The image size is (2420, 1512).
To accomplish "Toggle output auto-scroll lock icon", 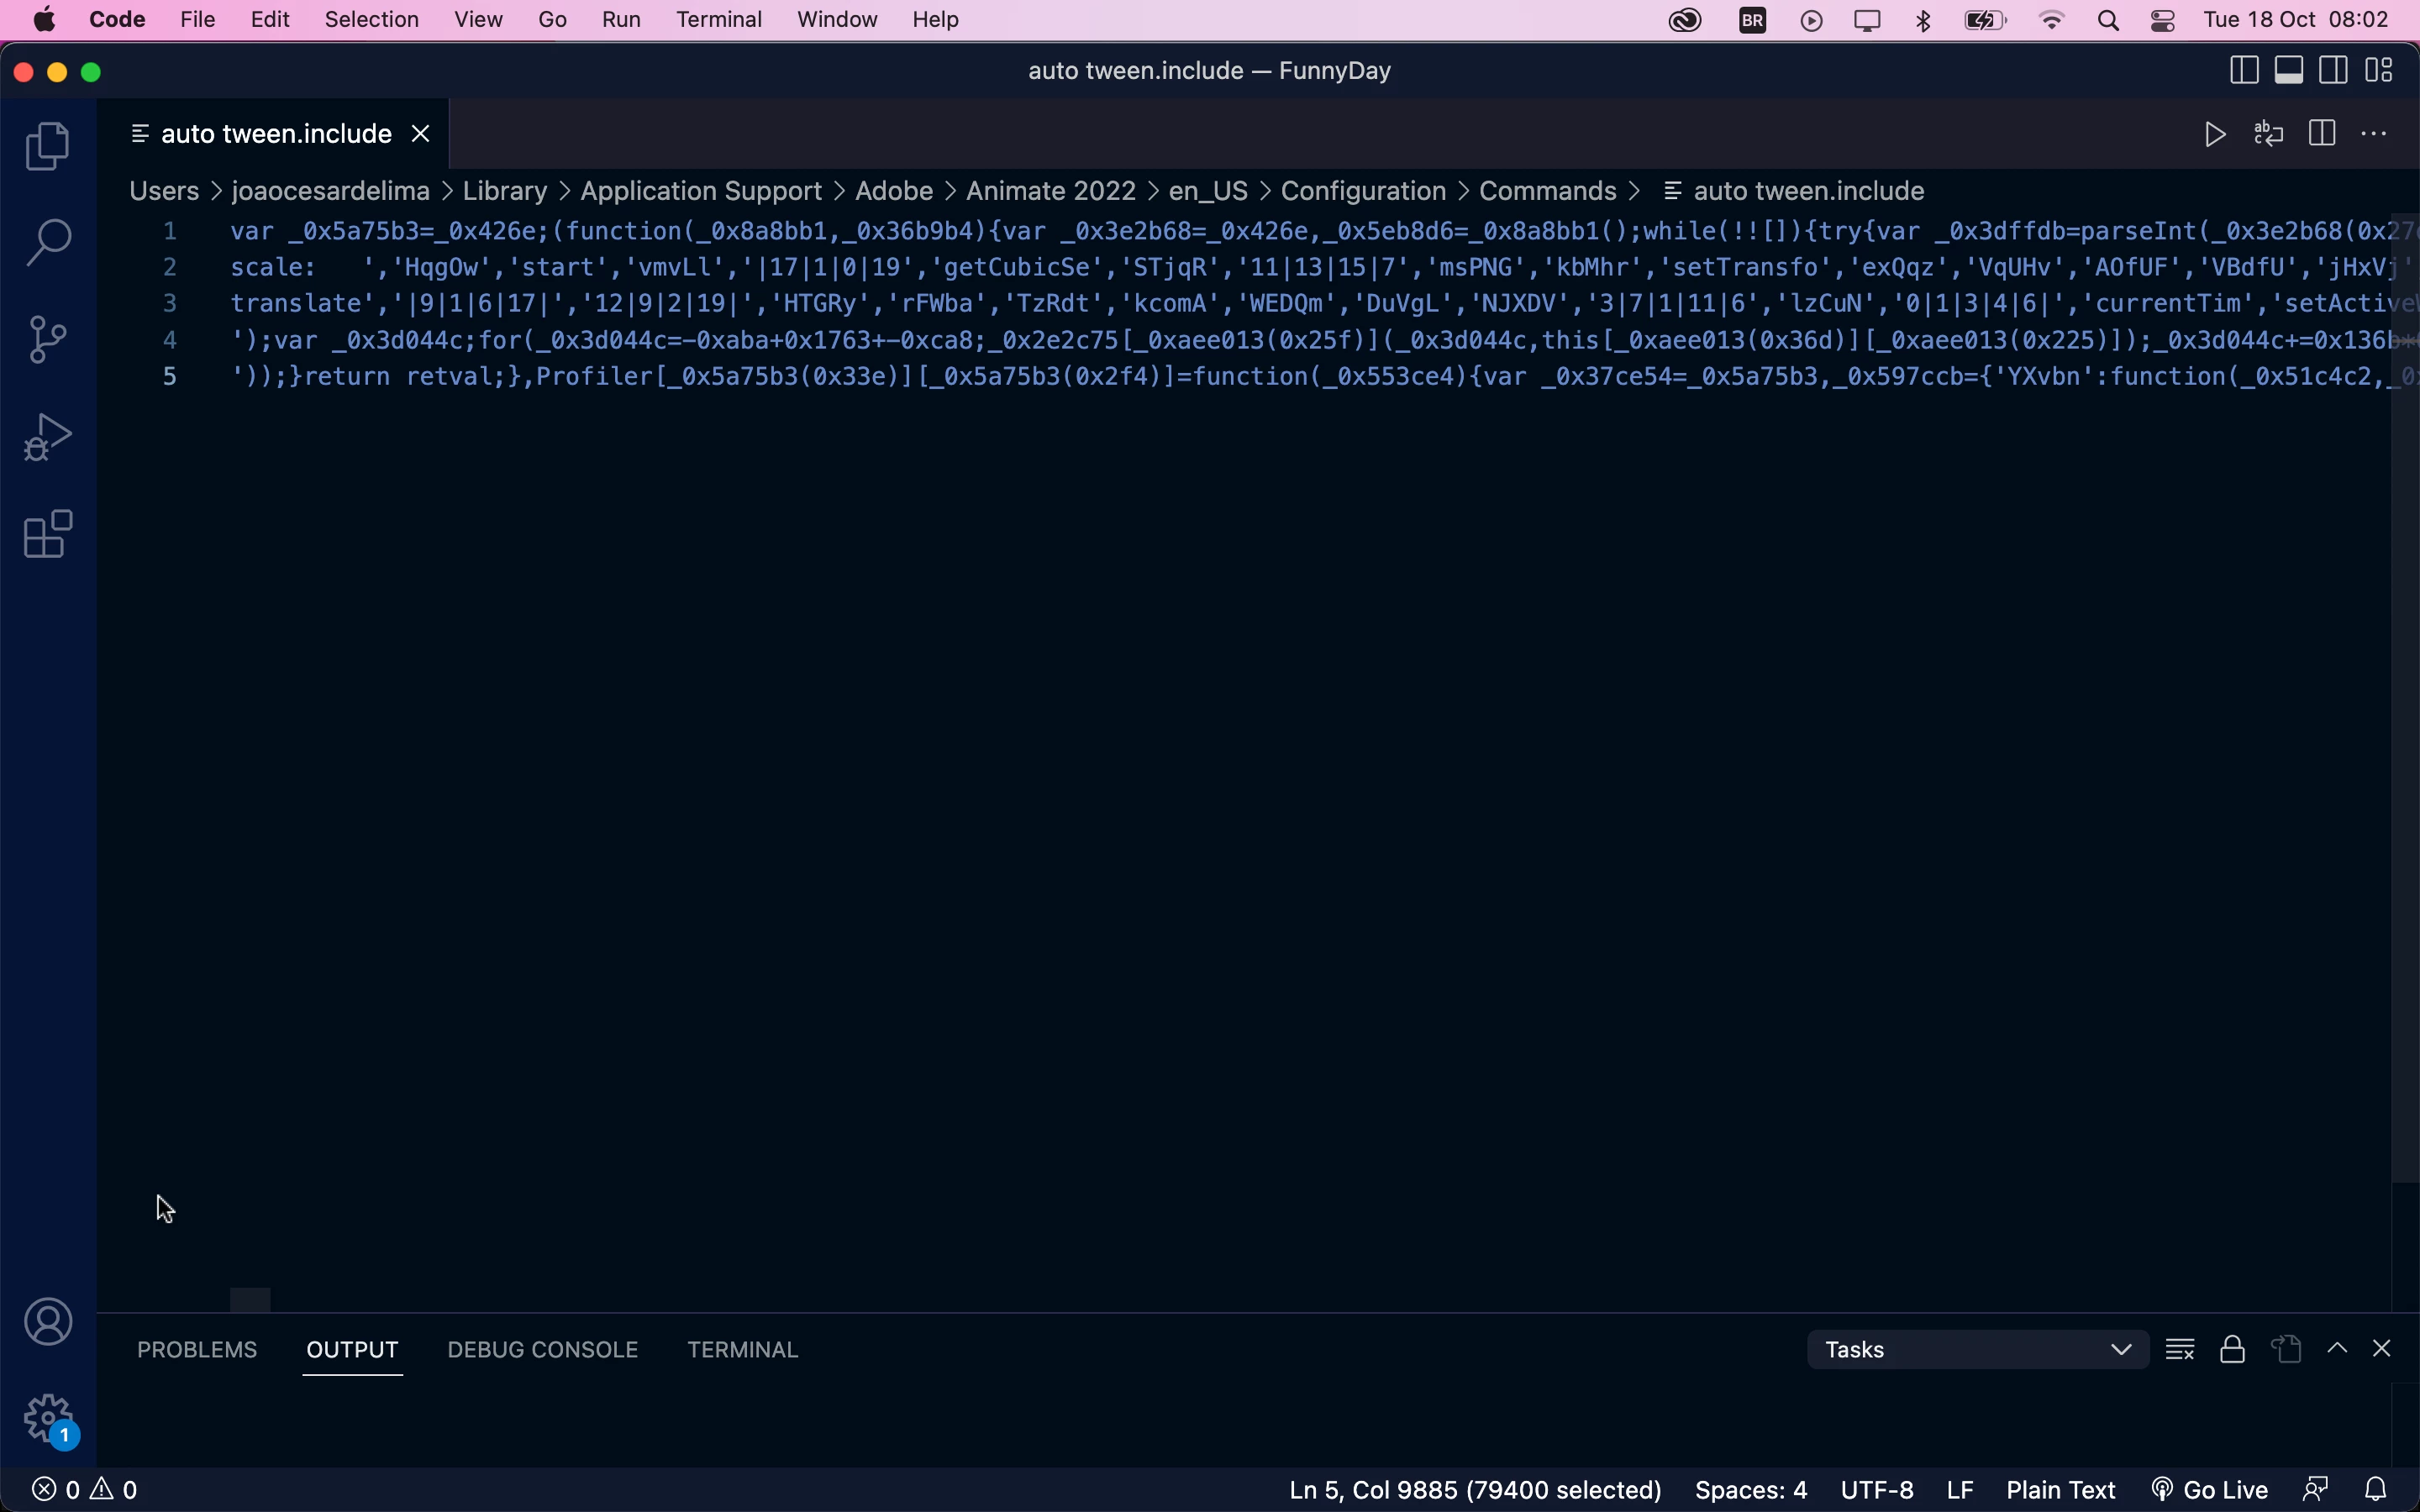I will [x=2233, y=1350].
